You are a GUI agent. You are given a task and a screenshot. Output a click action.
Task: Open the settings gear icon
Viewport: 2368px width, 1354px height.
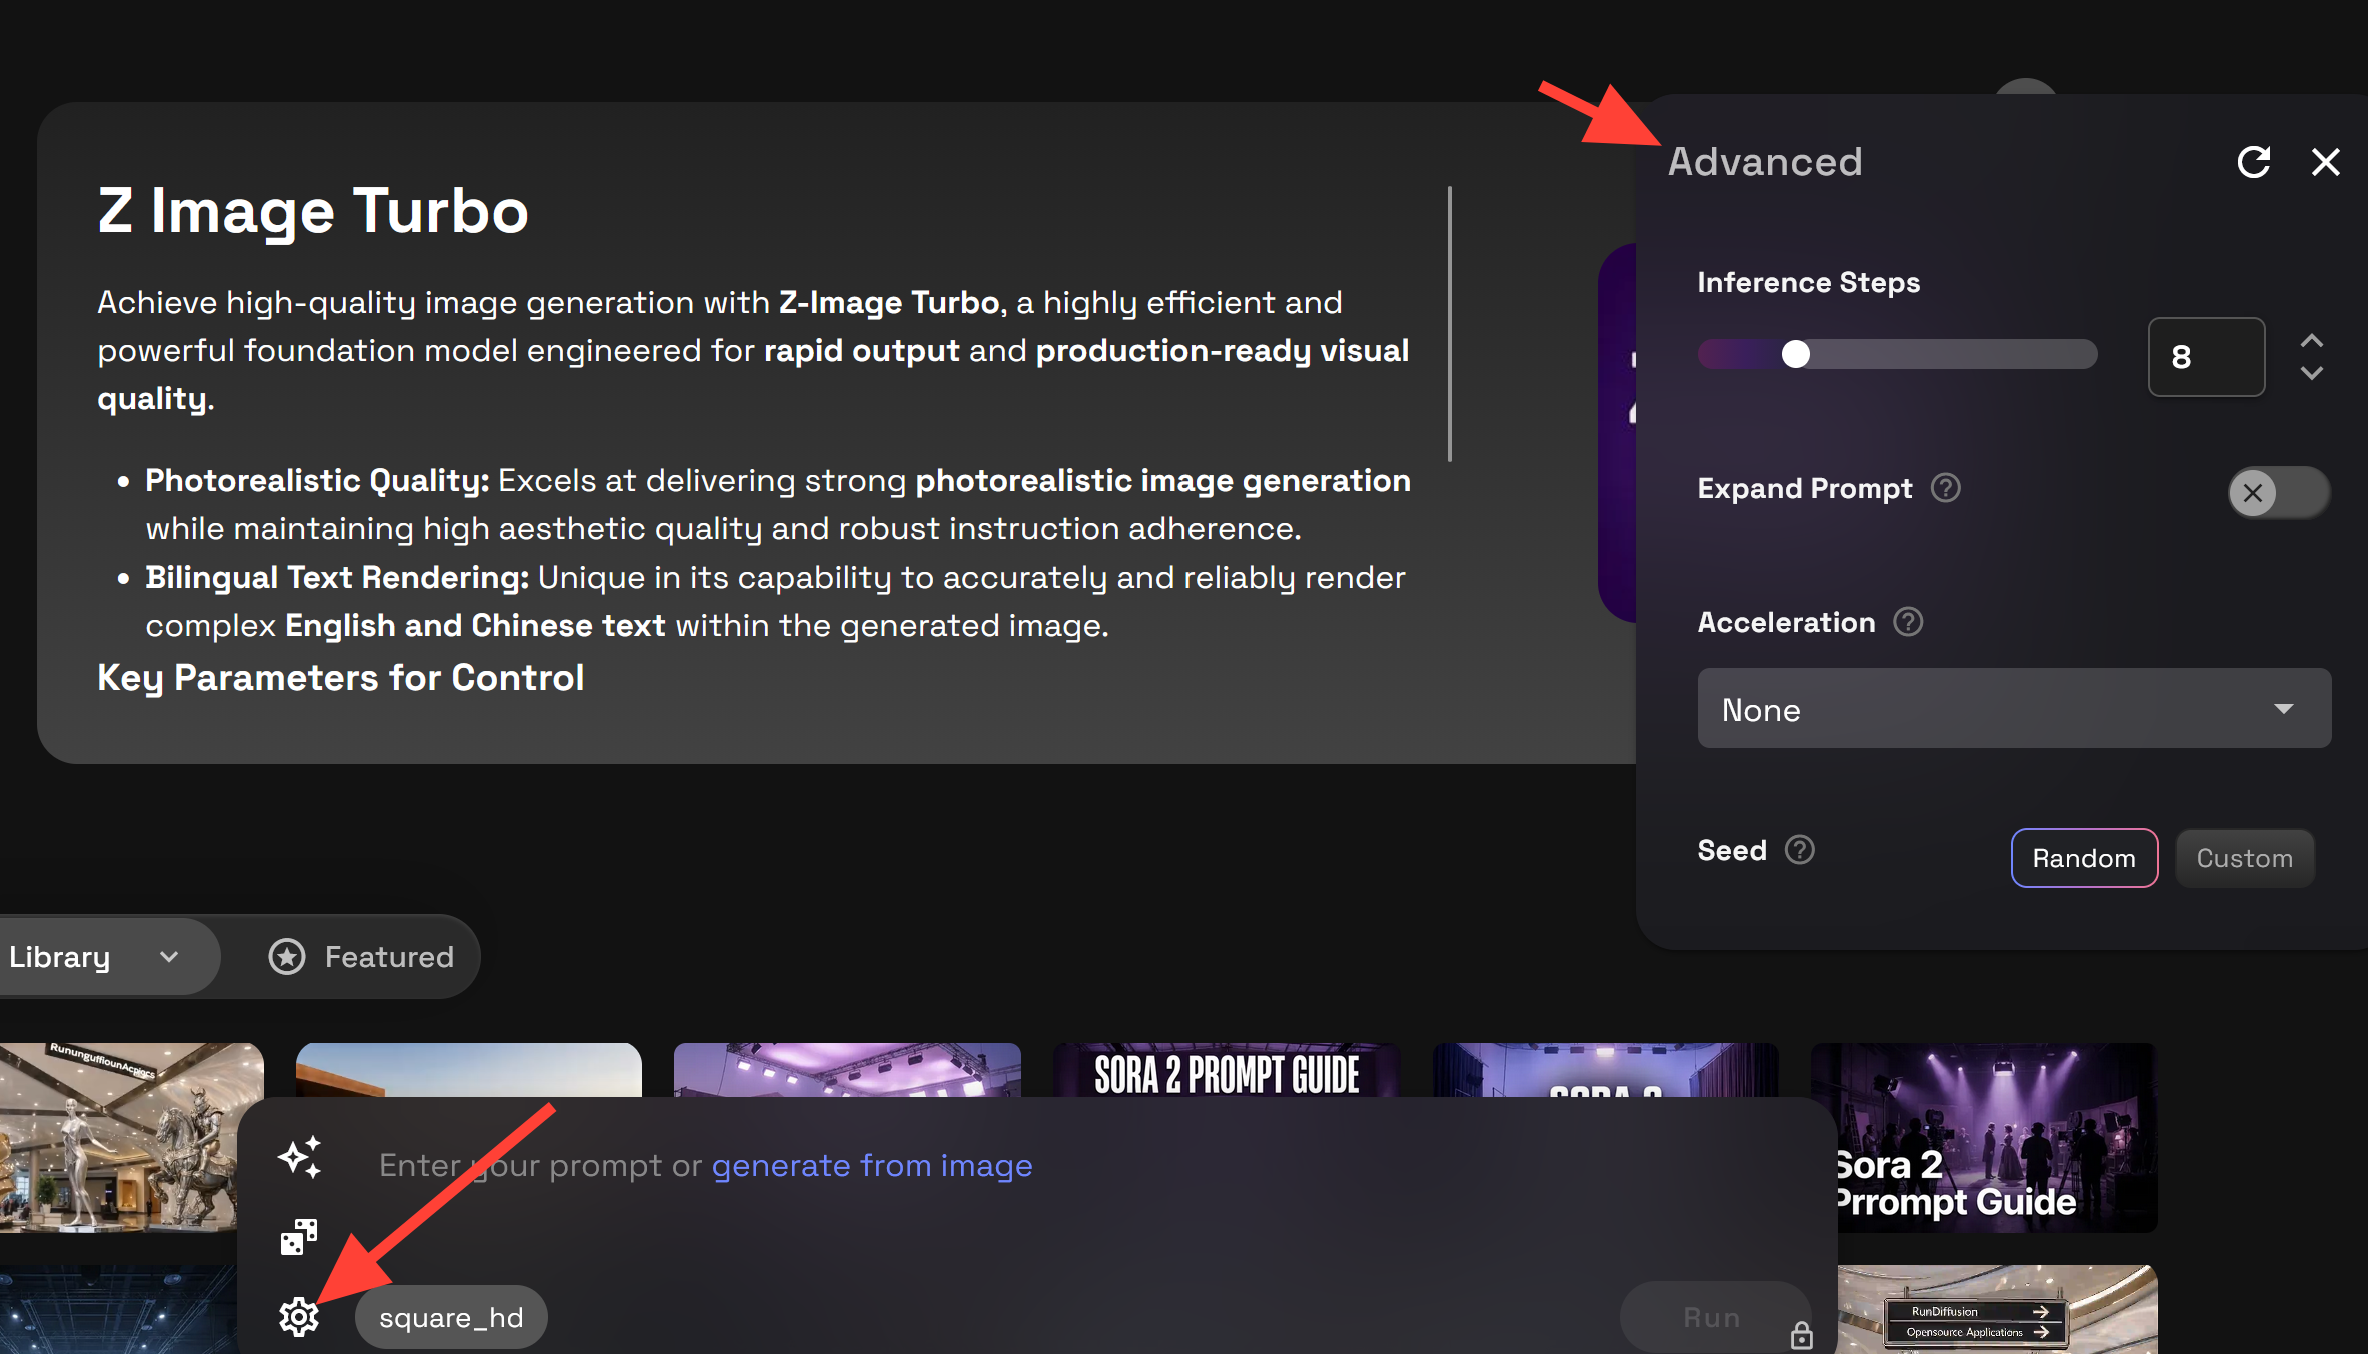pyautogui.click(x=298, y=1317)
